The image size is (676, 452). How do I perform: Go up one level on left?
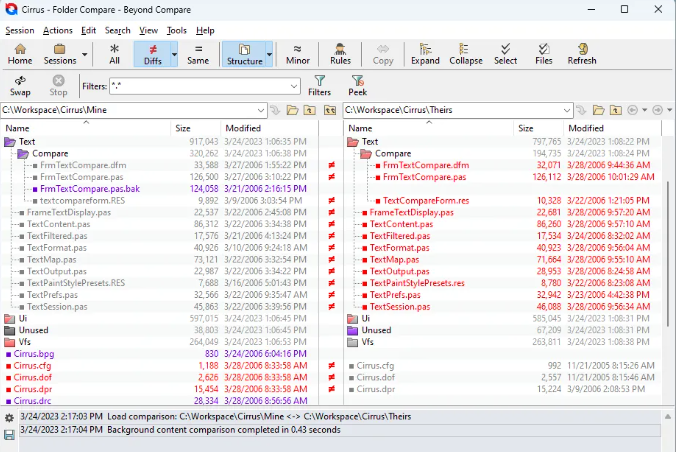310,110
